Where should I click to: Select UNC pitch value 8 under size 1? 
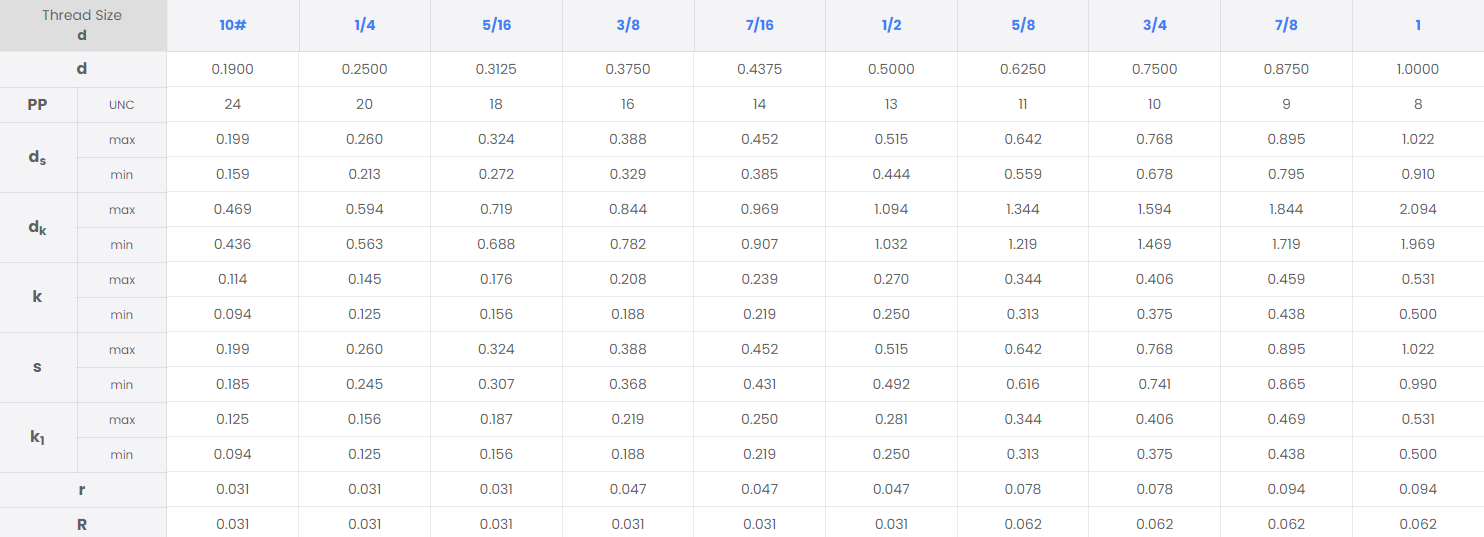pyautogui.click(x=1418, y=104)
